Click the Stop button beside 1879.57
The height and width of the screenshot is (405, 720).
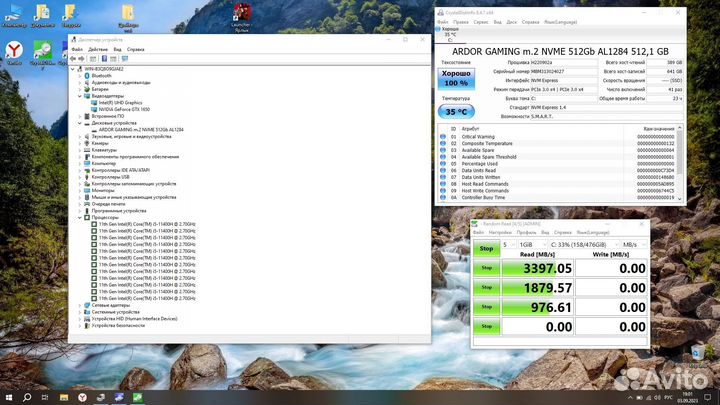(x=486, y=287)
